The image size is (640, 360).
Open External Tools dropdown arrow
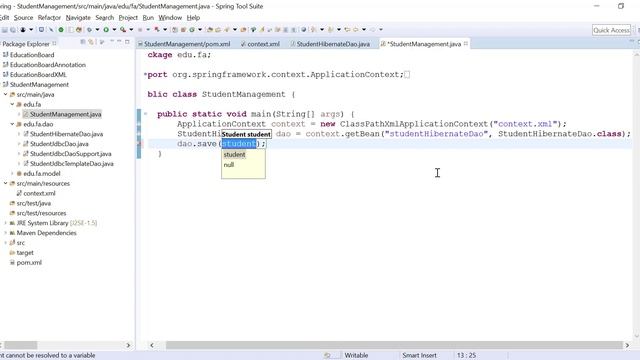click(131, 30)
